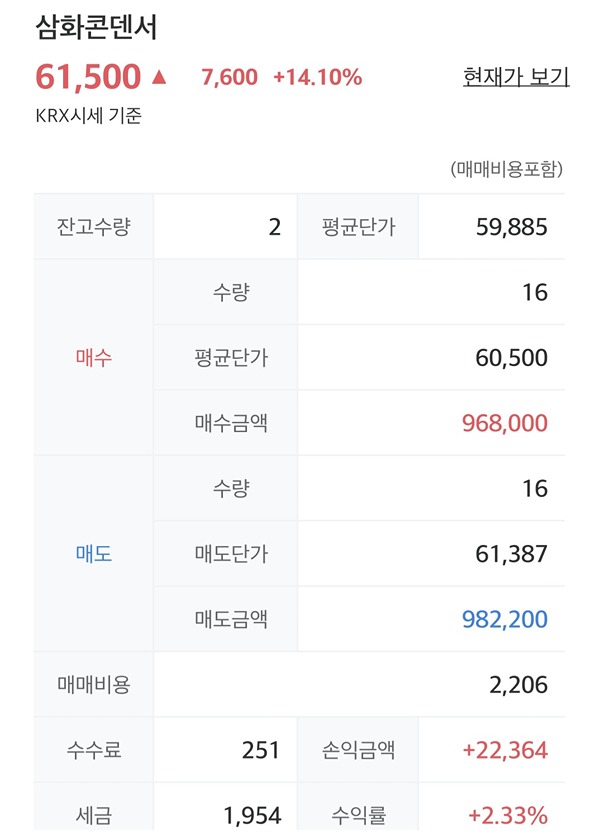Viewport: 600px width, 840px height.
Task: Click the 삼화콘덴서 stock name heading
Action: (x=96, y=27)
